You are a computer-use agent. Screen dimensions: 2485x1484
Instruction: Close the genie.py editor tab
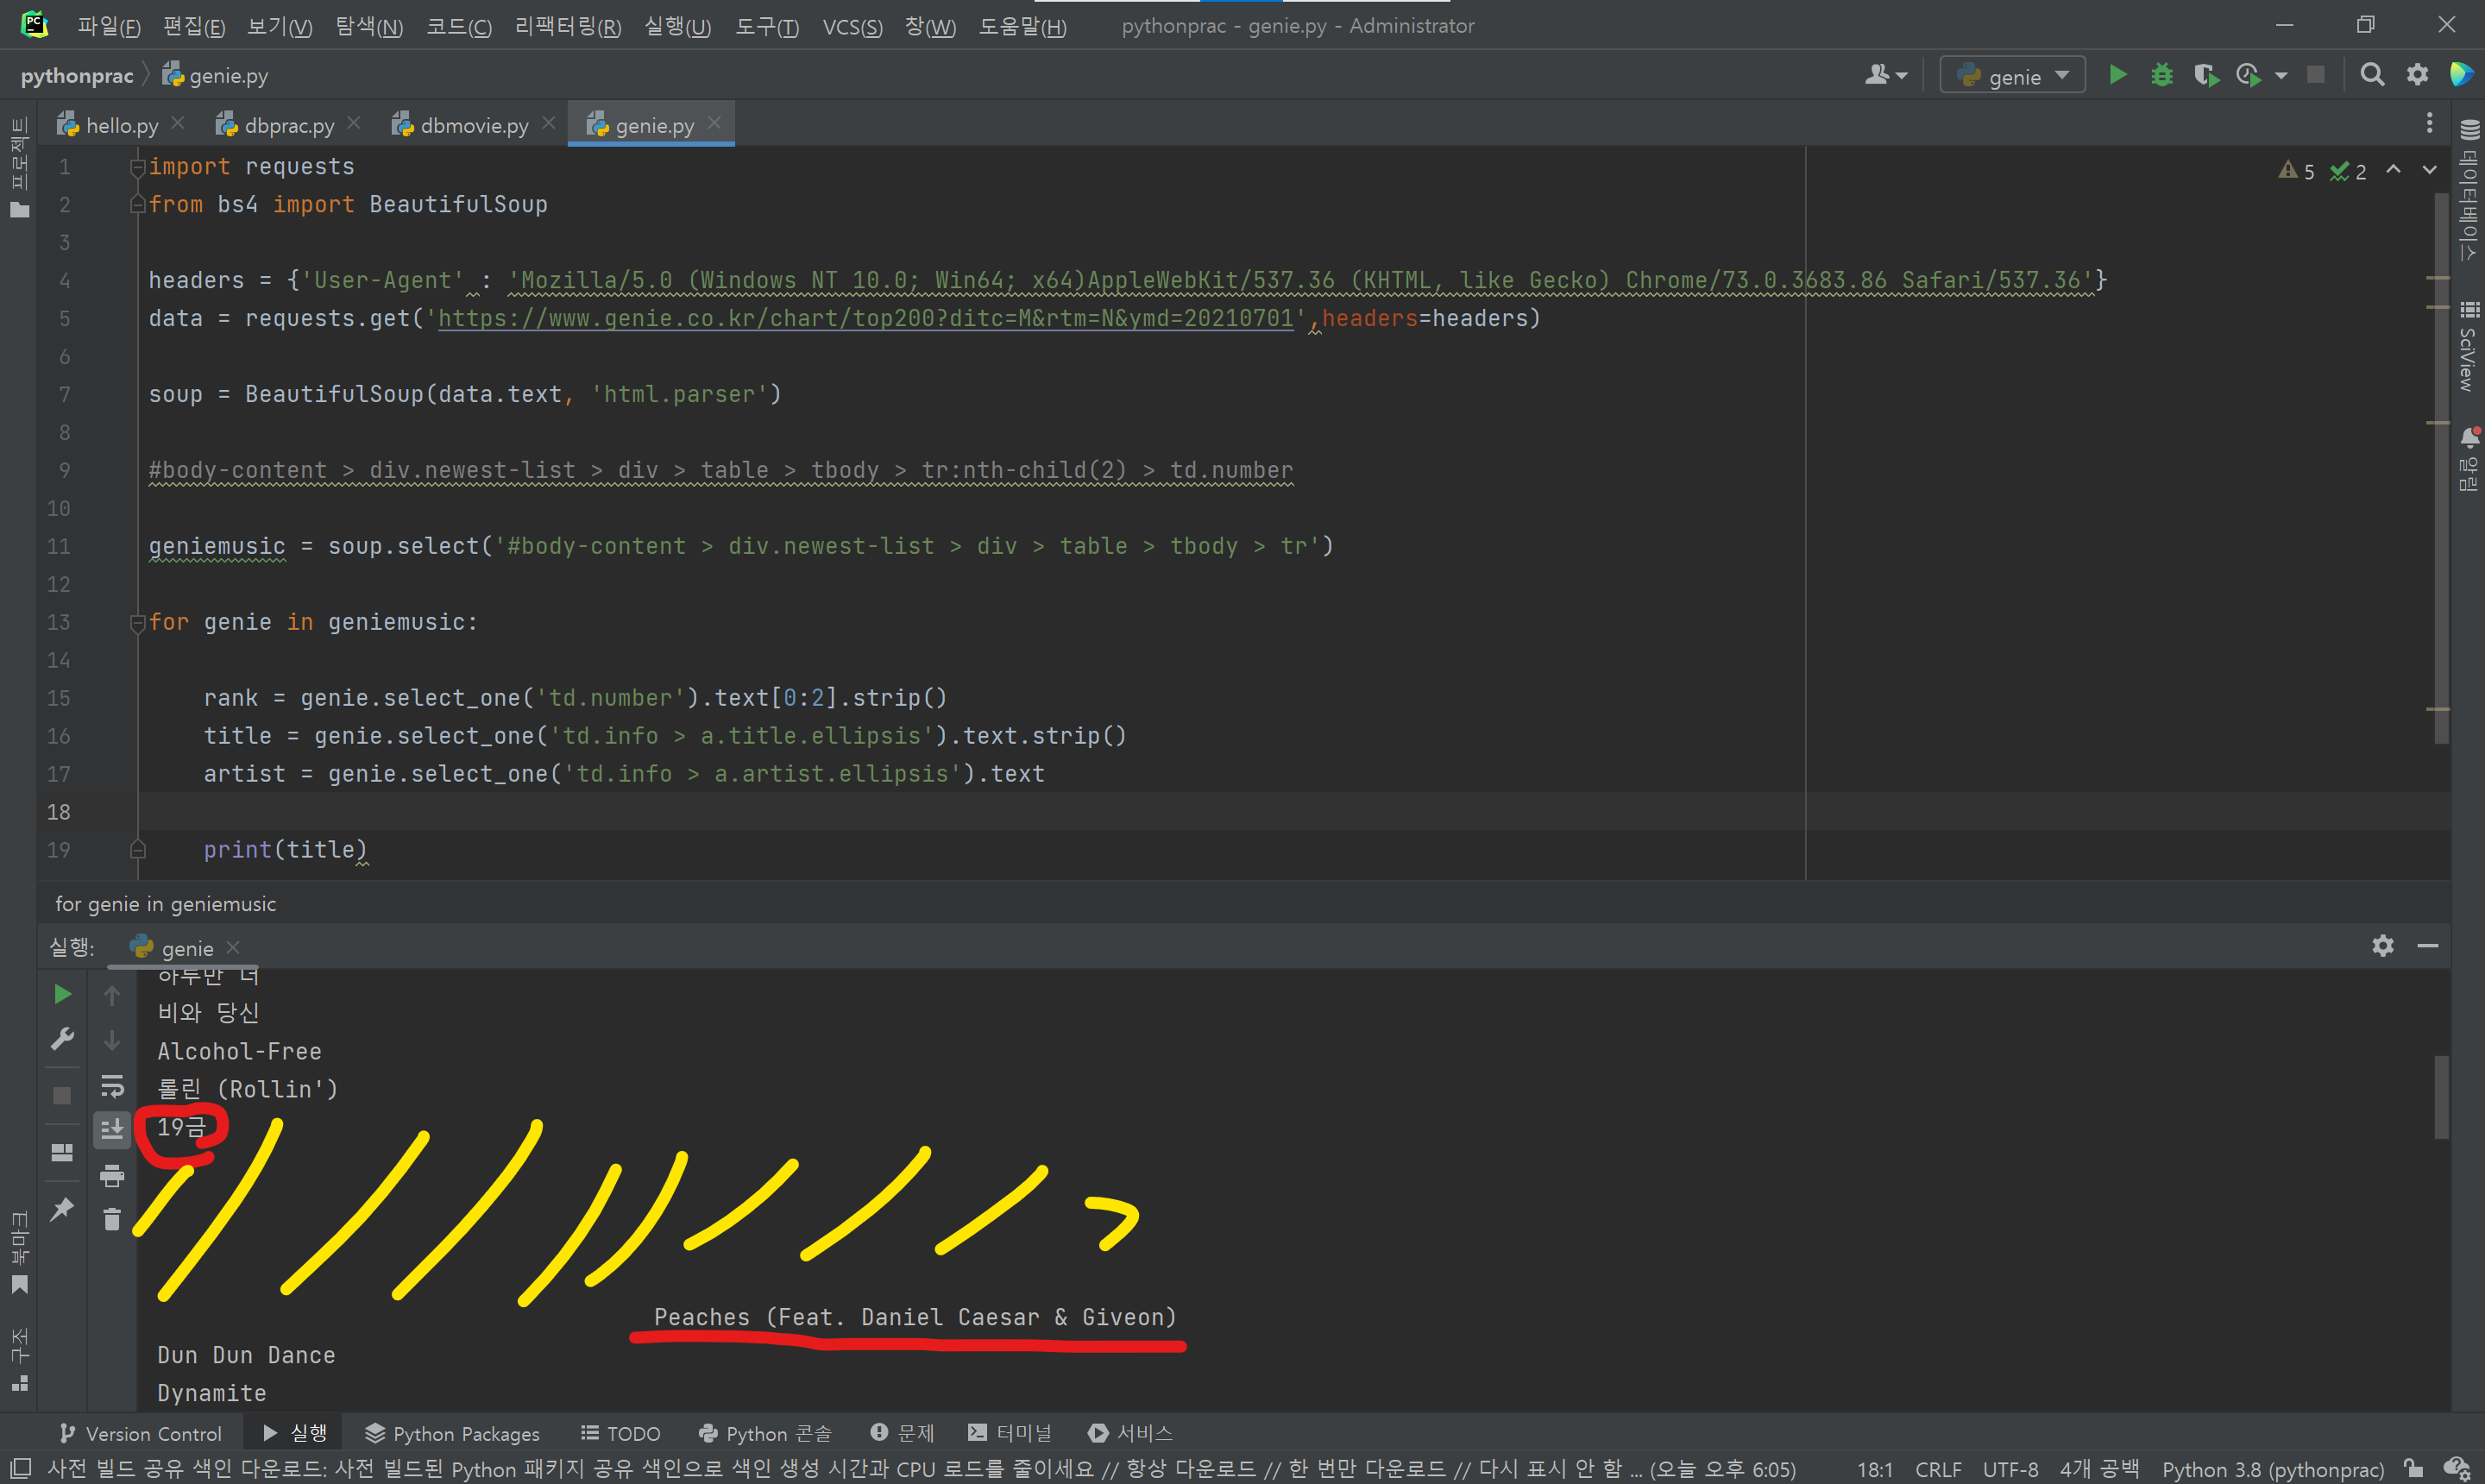click(714, 123)
